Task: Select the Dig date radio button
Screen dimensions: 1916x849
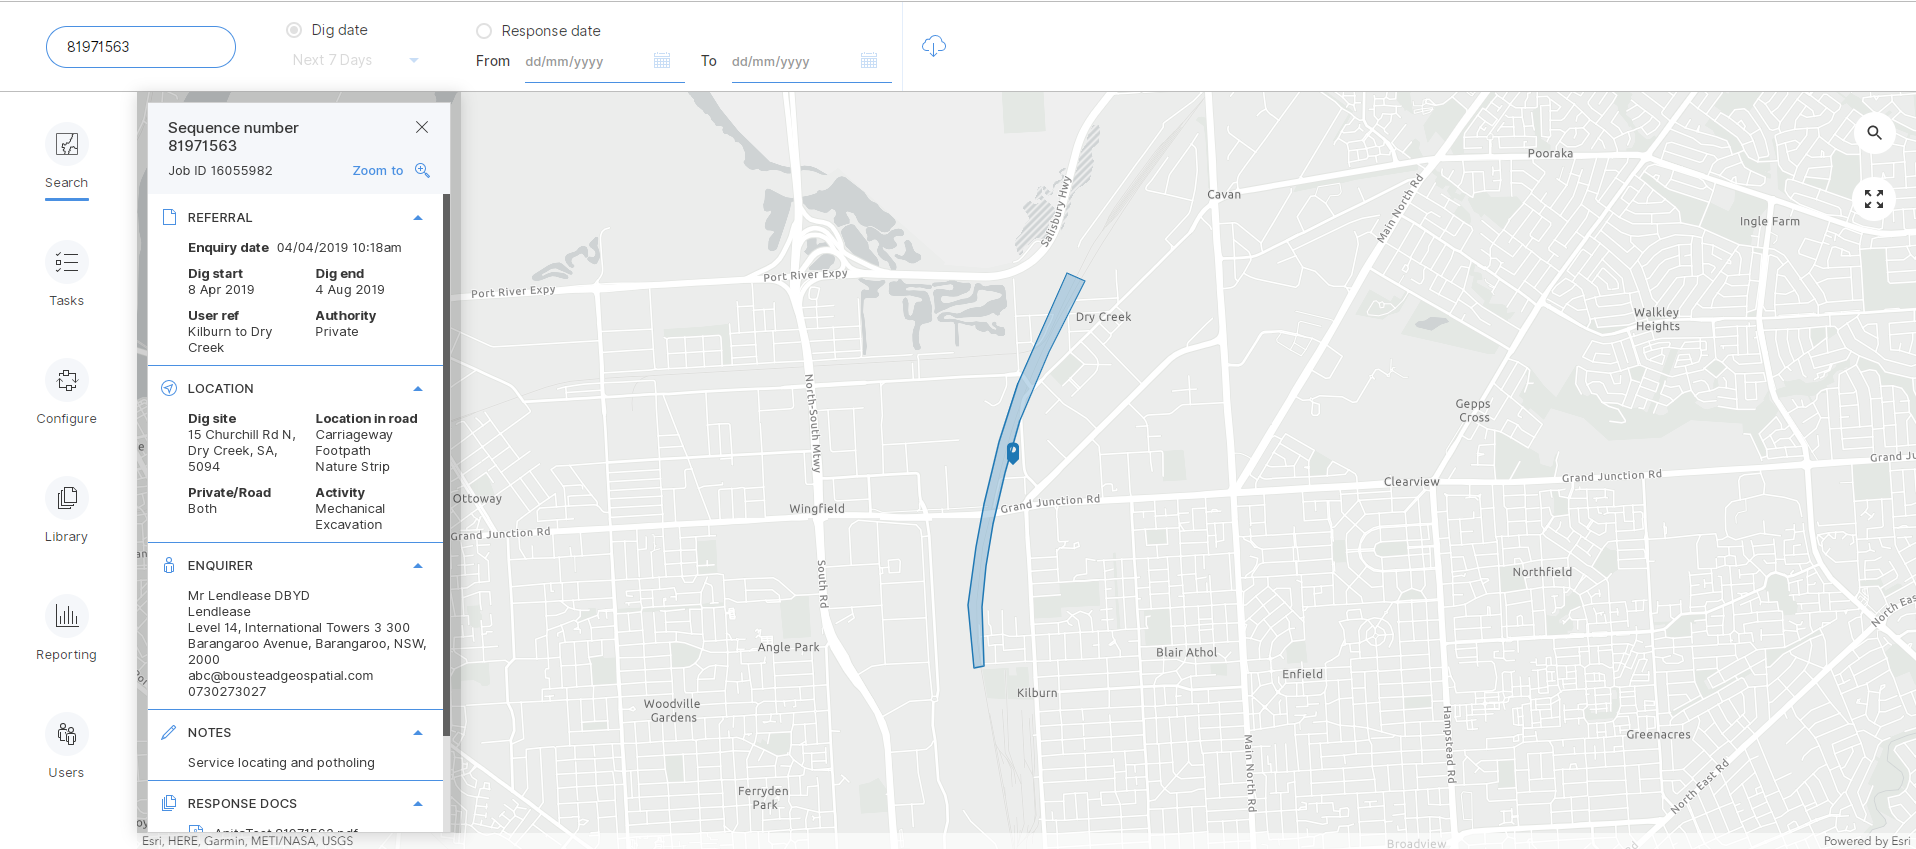Action: point(294,30)
